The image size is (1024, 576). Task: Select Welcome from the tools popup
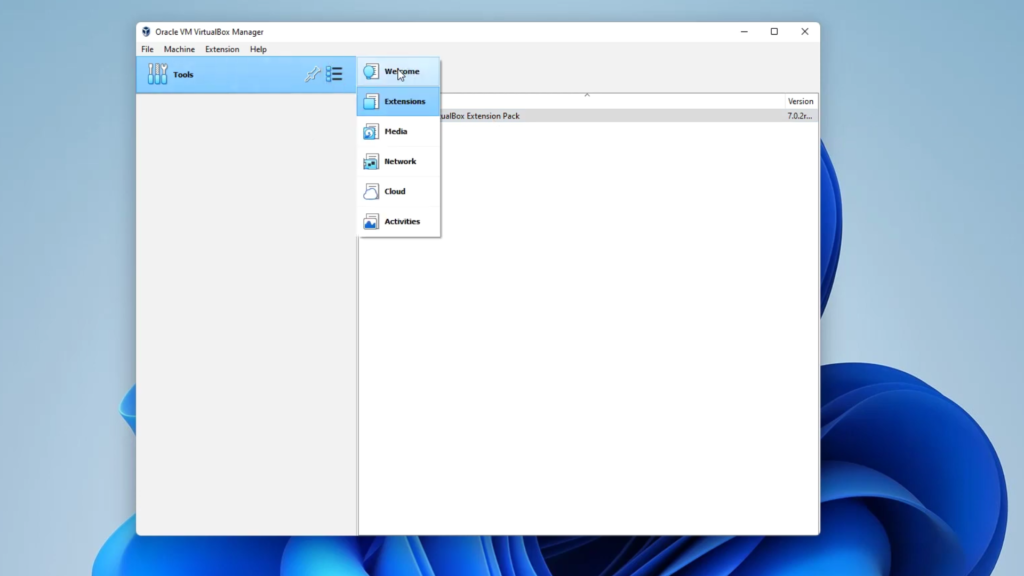point(398,71)
